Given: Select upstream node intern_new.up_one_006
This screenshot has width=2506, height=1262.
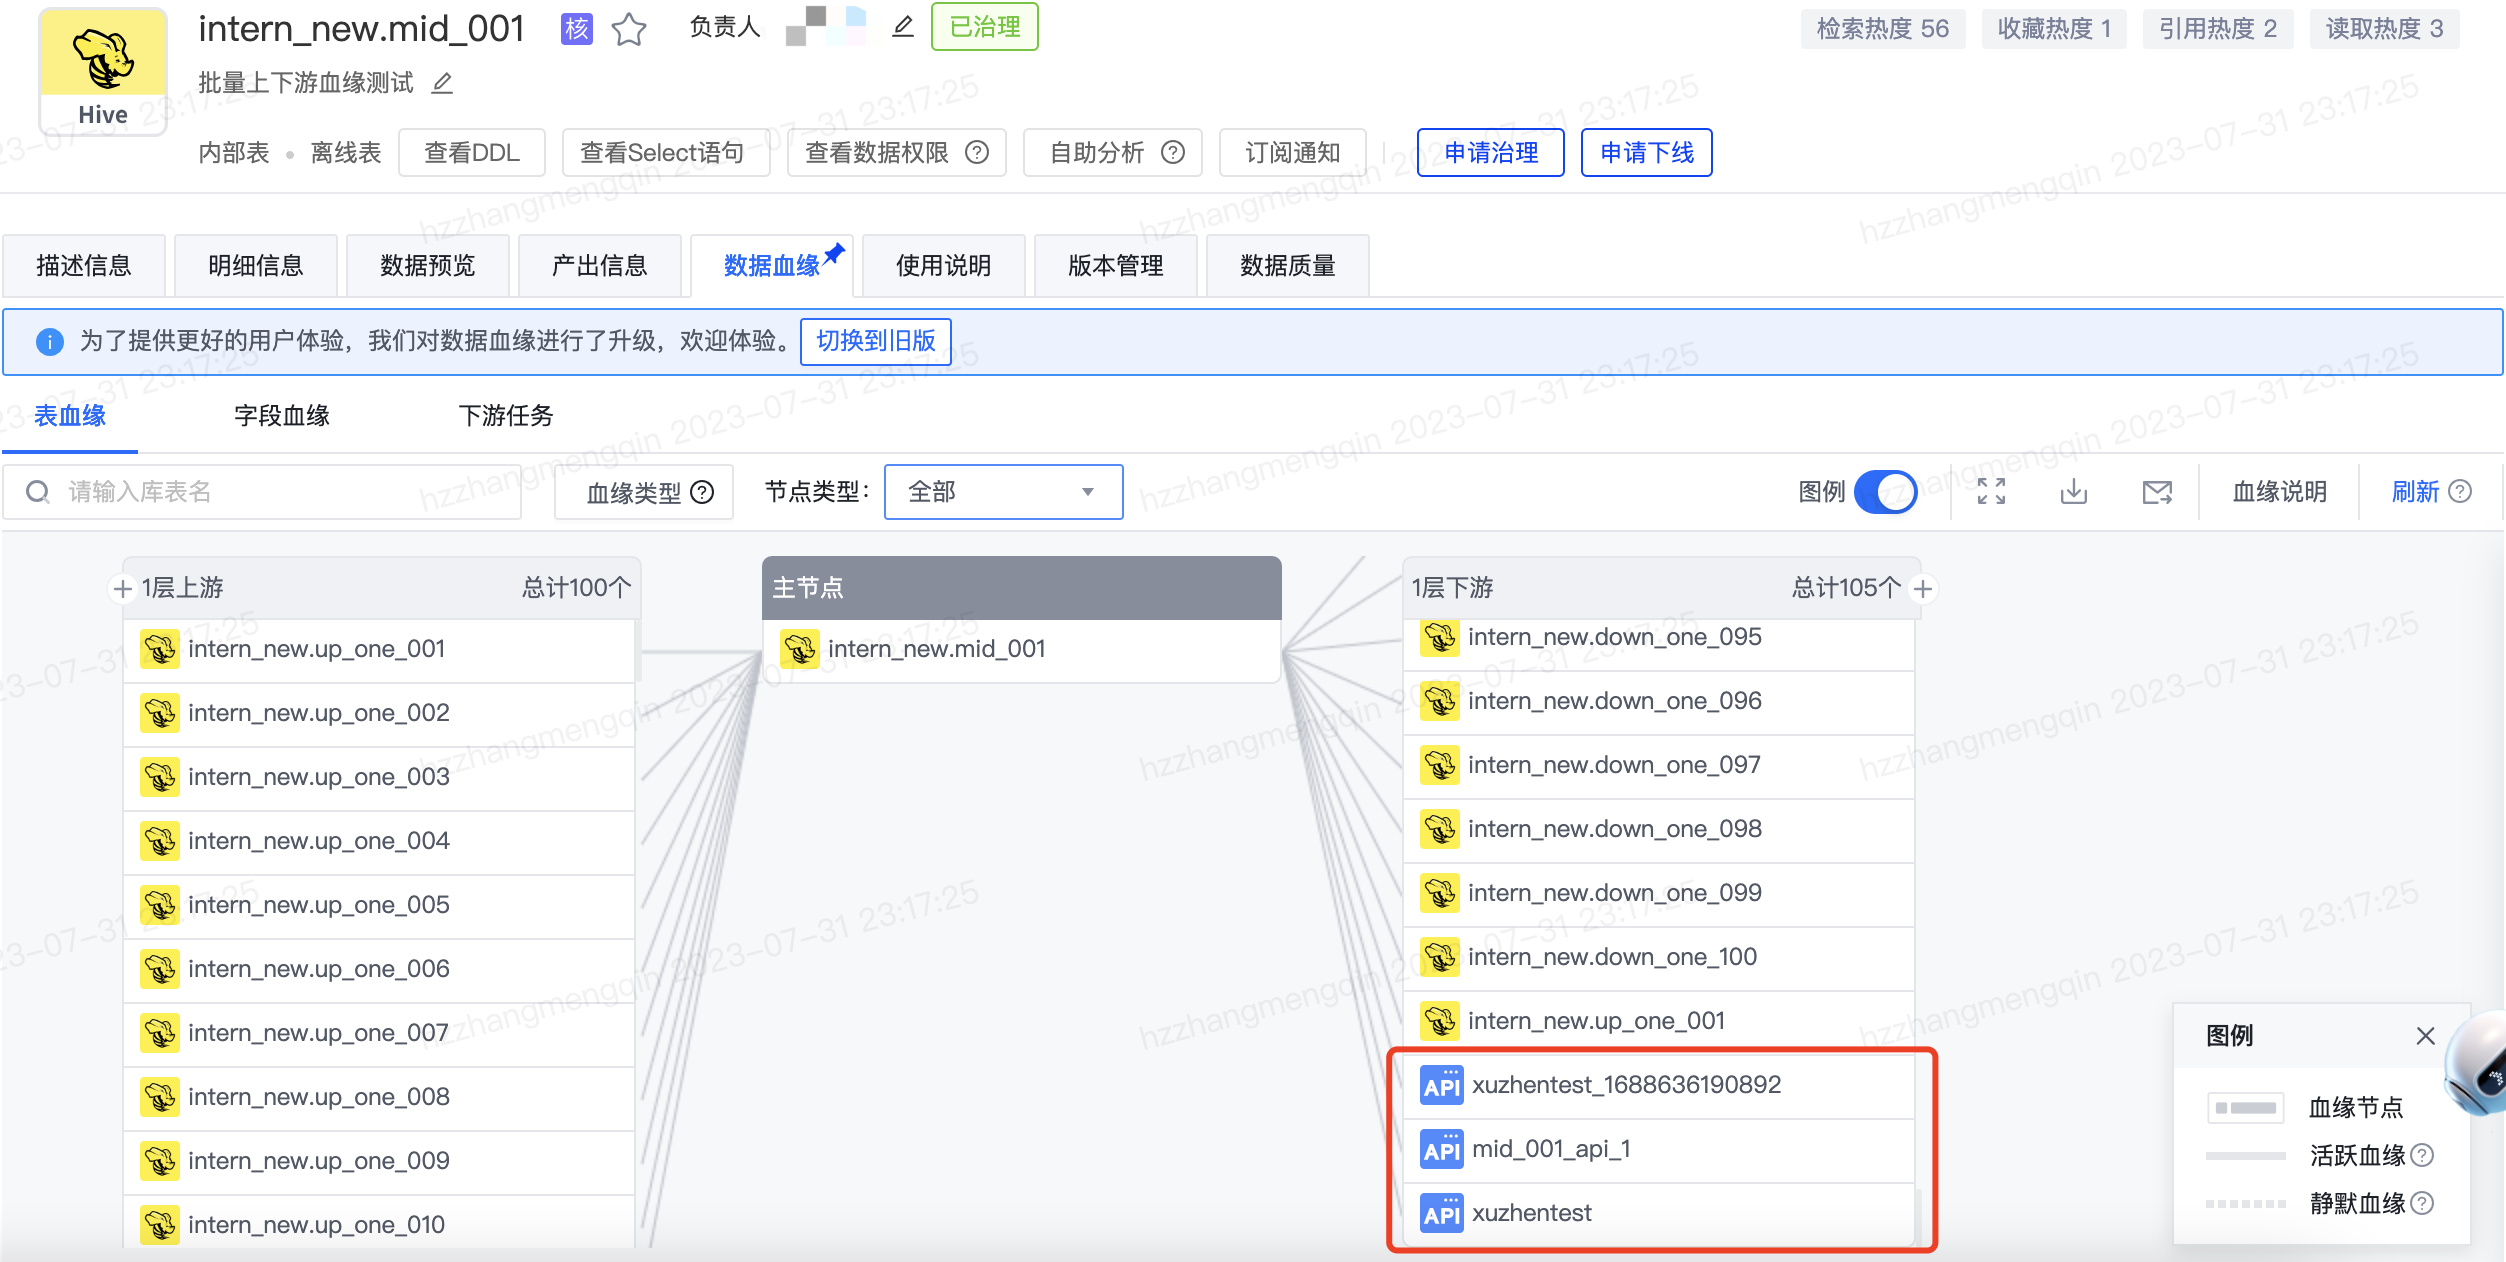Looking at the screenshot, I should (x=380, y=970).
